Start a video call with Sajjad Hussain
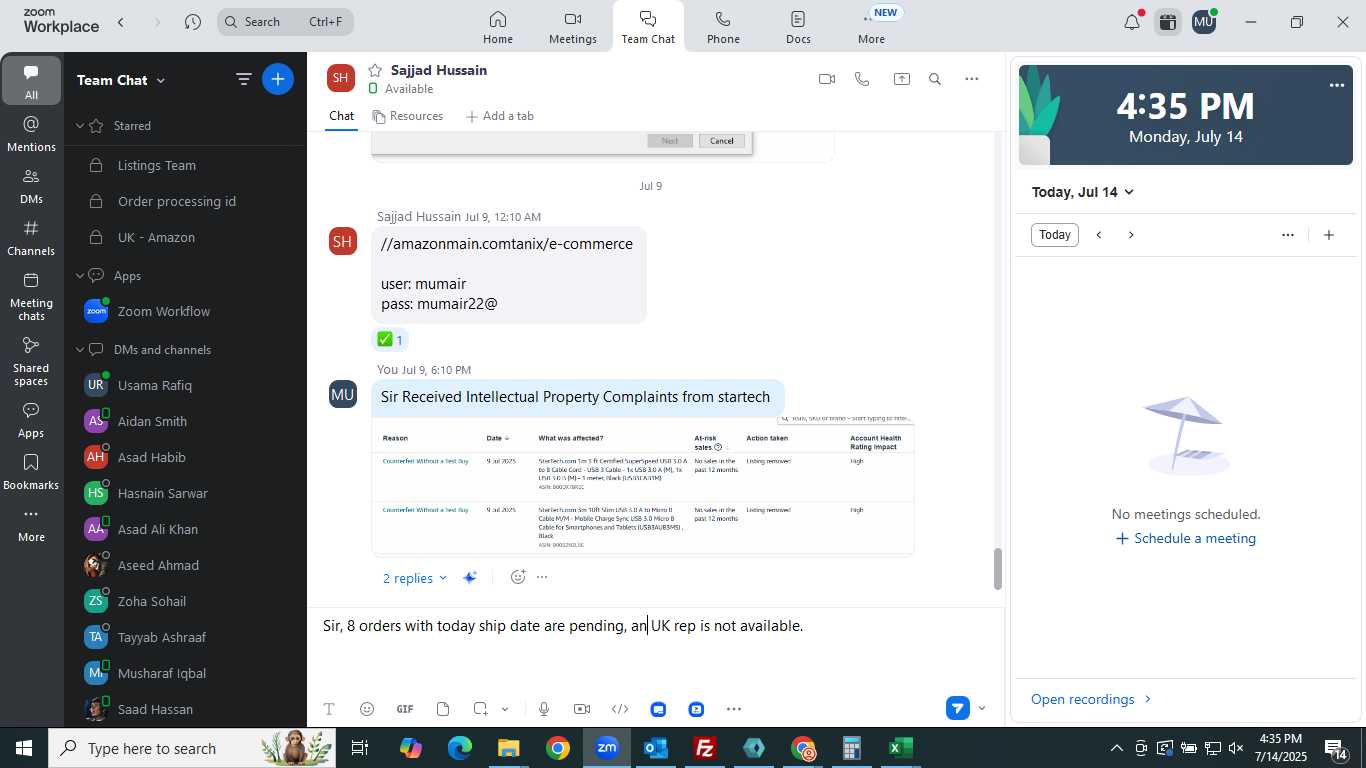 pyautogui.click(x=827, y=79)
